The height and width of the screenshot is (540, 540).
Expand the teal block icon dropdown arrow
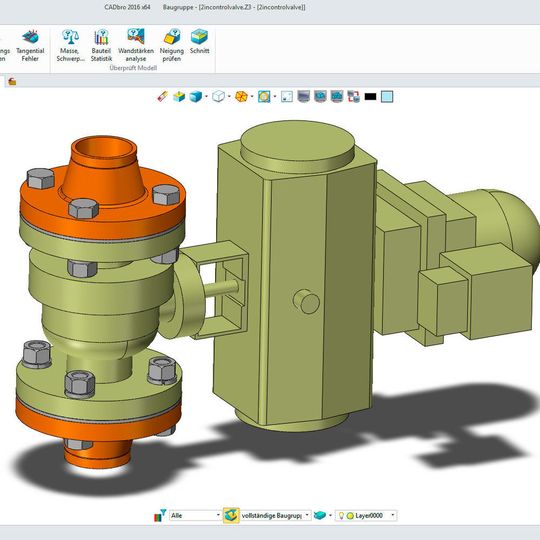[330, 516]
